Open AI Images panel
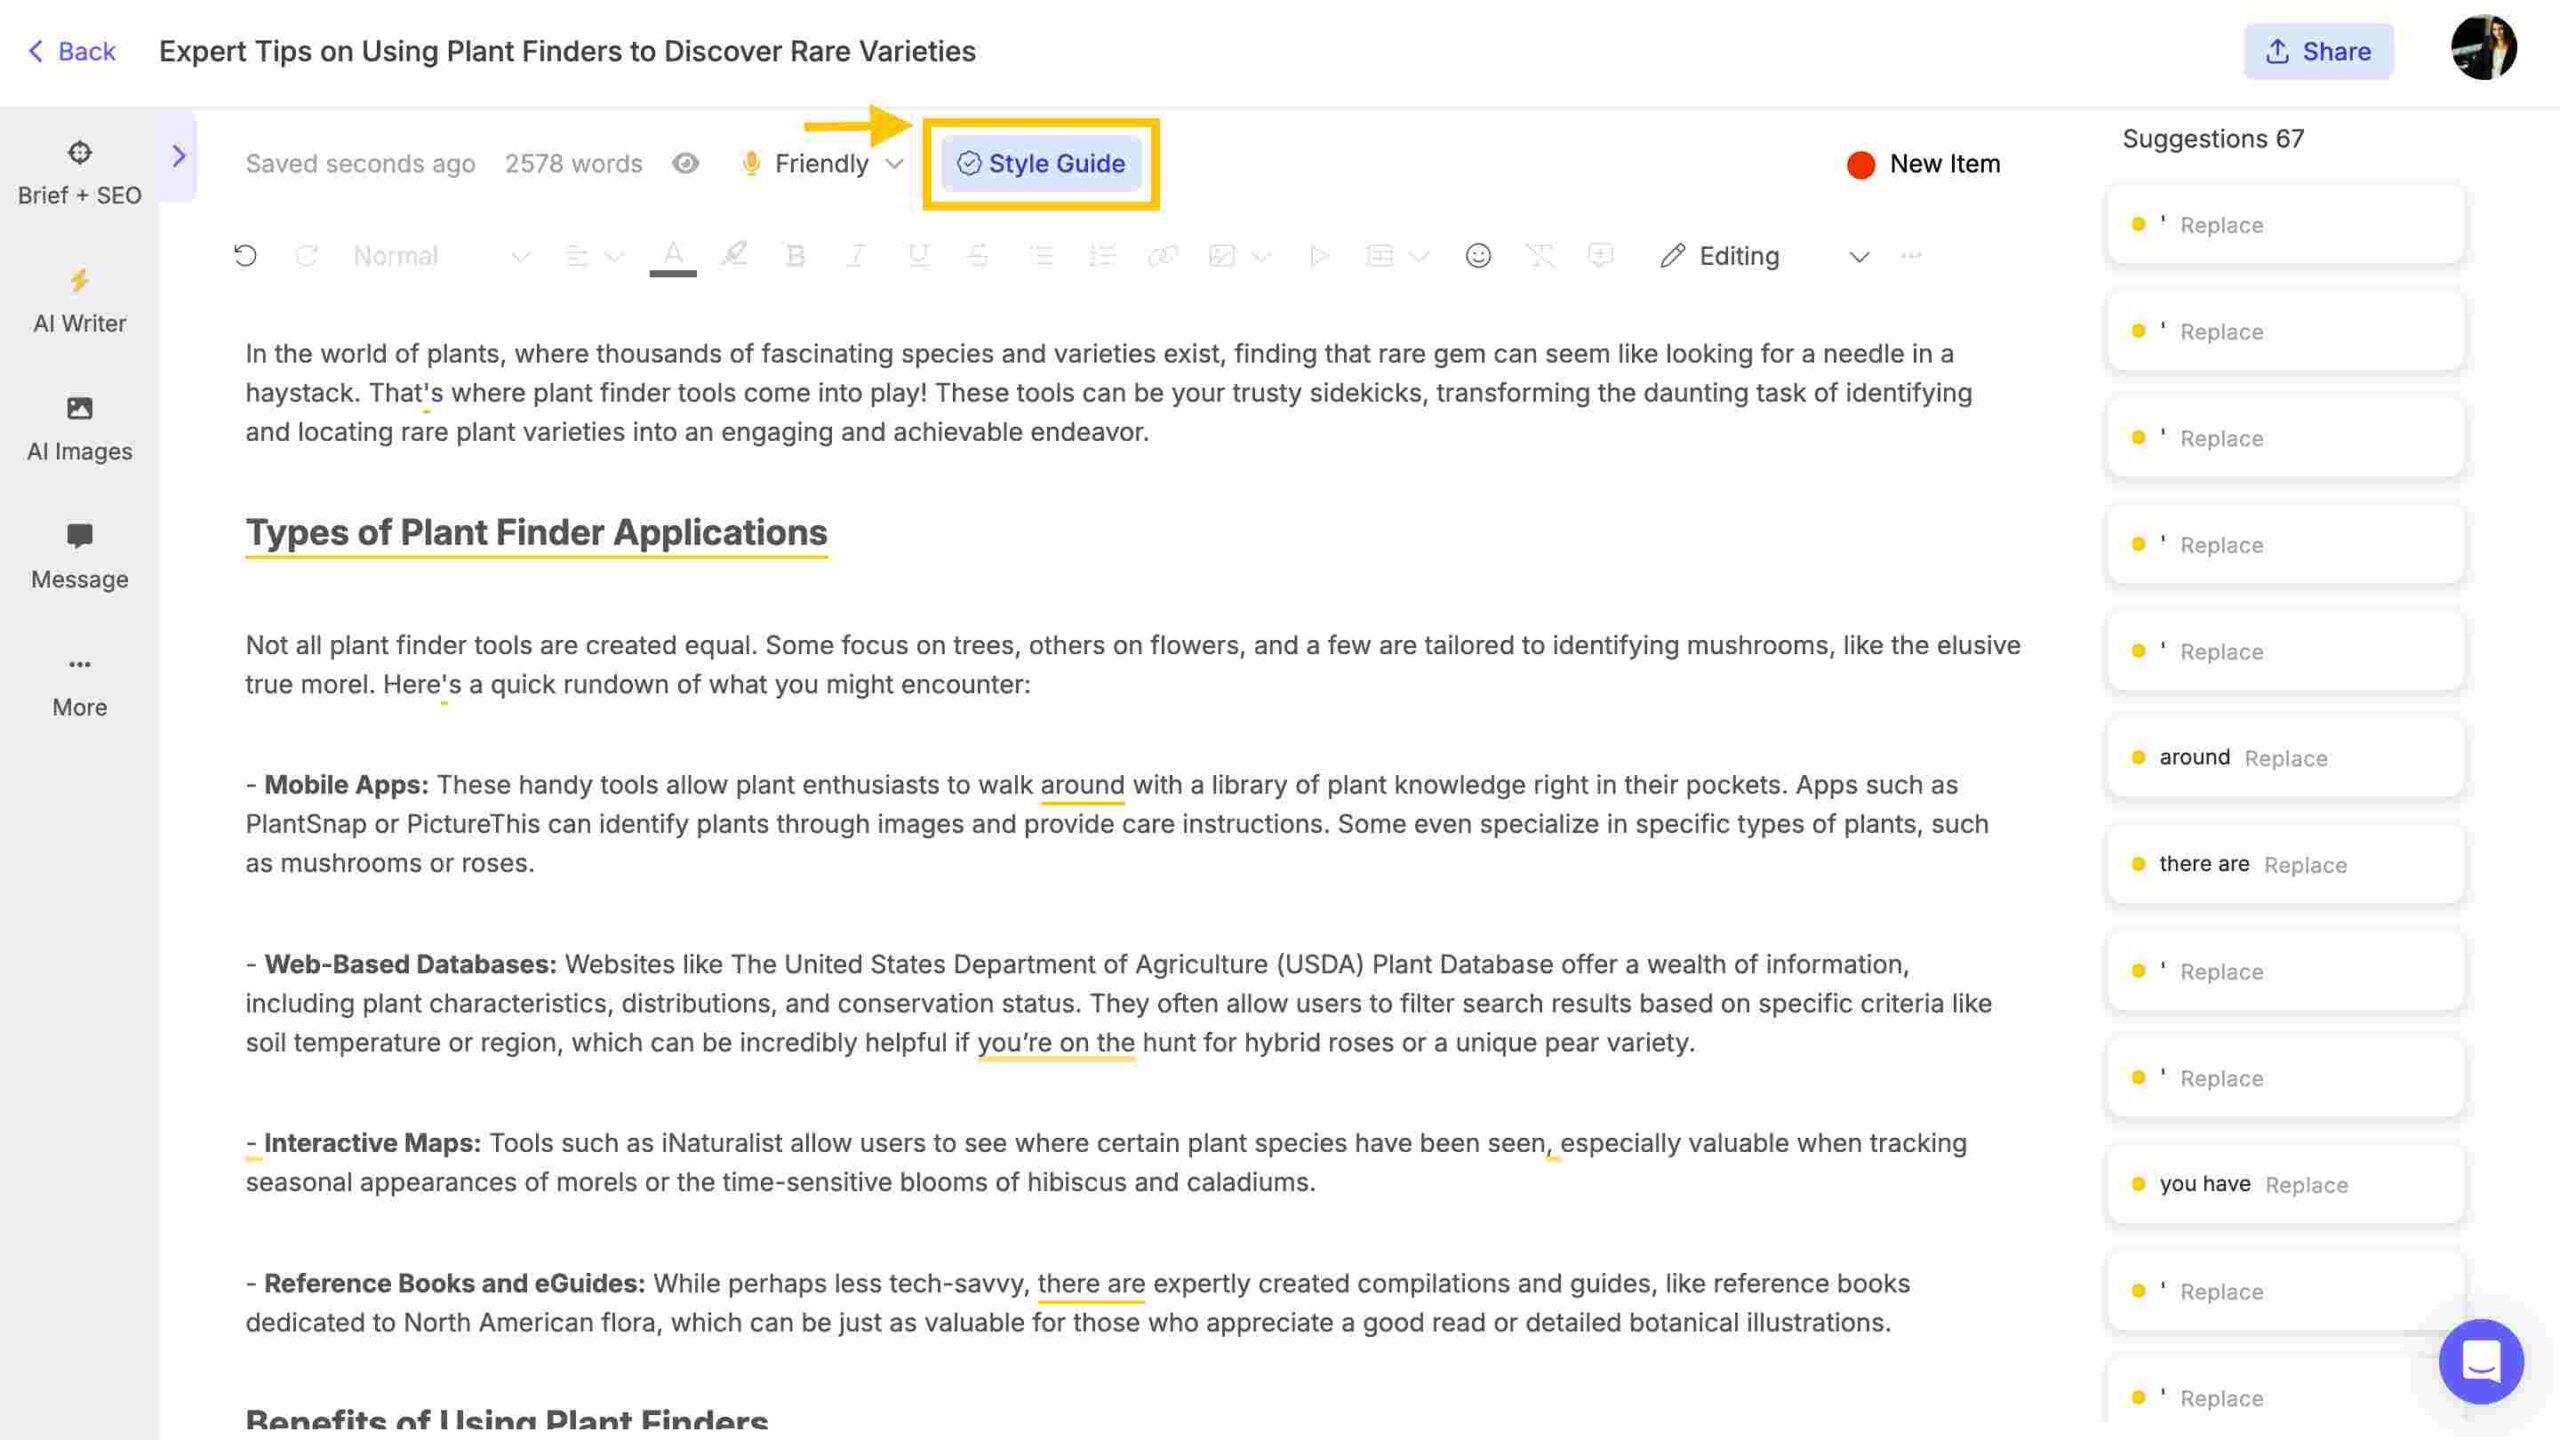The width and height of the screenshot is (2560, 1440). tap(79, 427)
